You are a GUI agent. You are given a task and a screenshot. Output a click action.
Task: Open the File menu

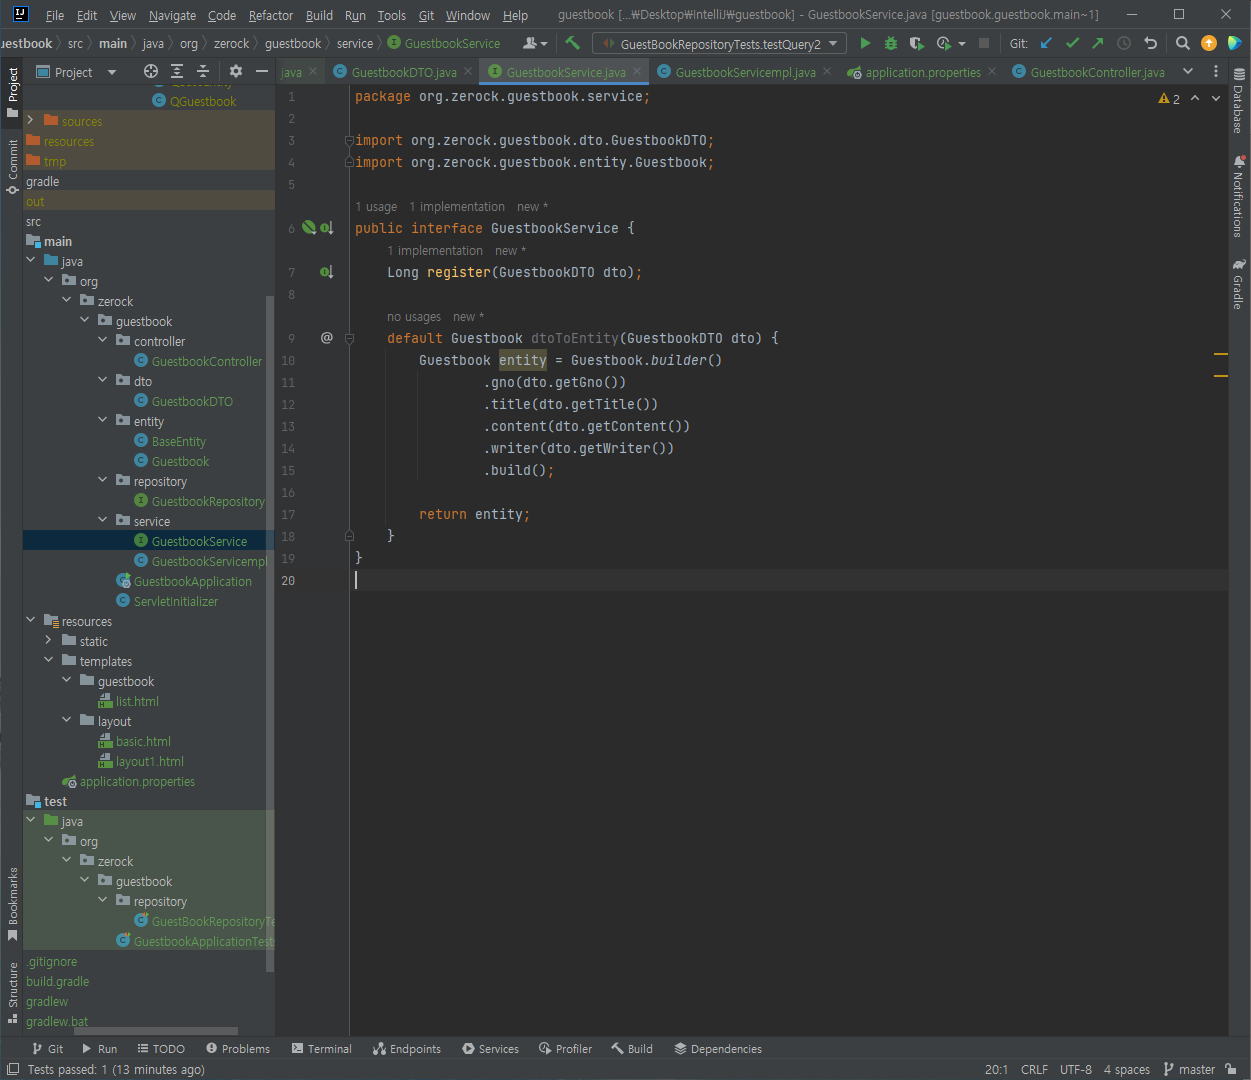[55, 15]
